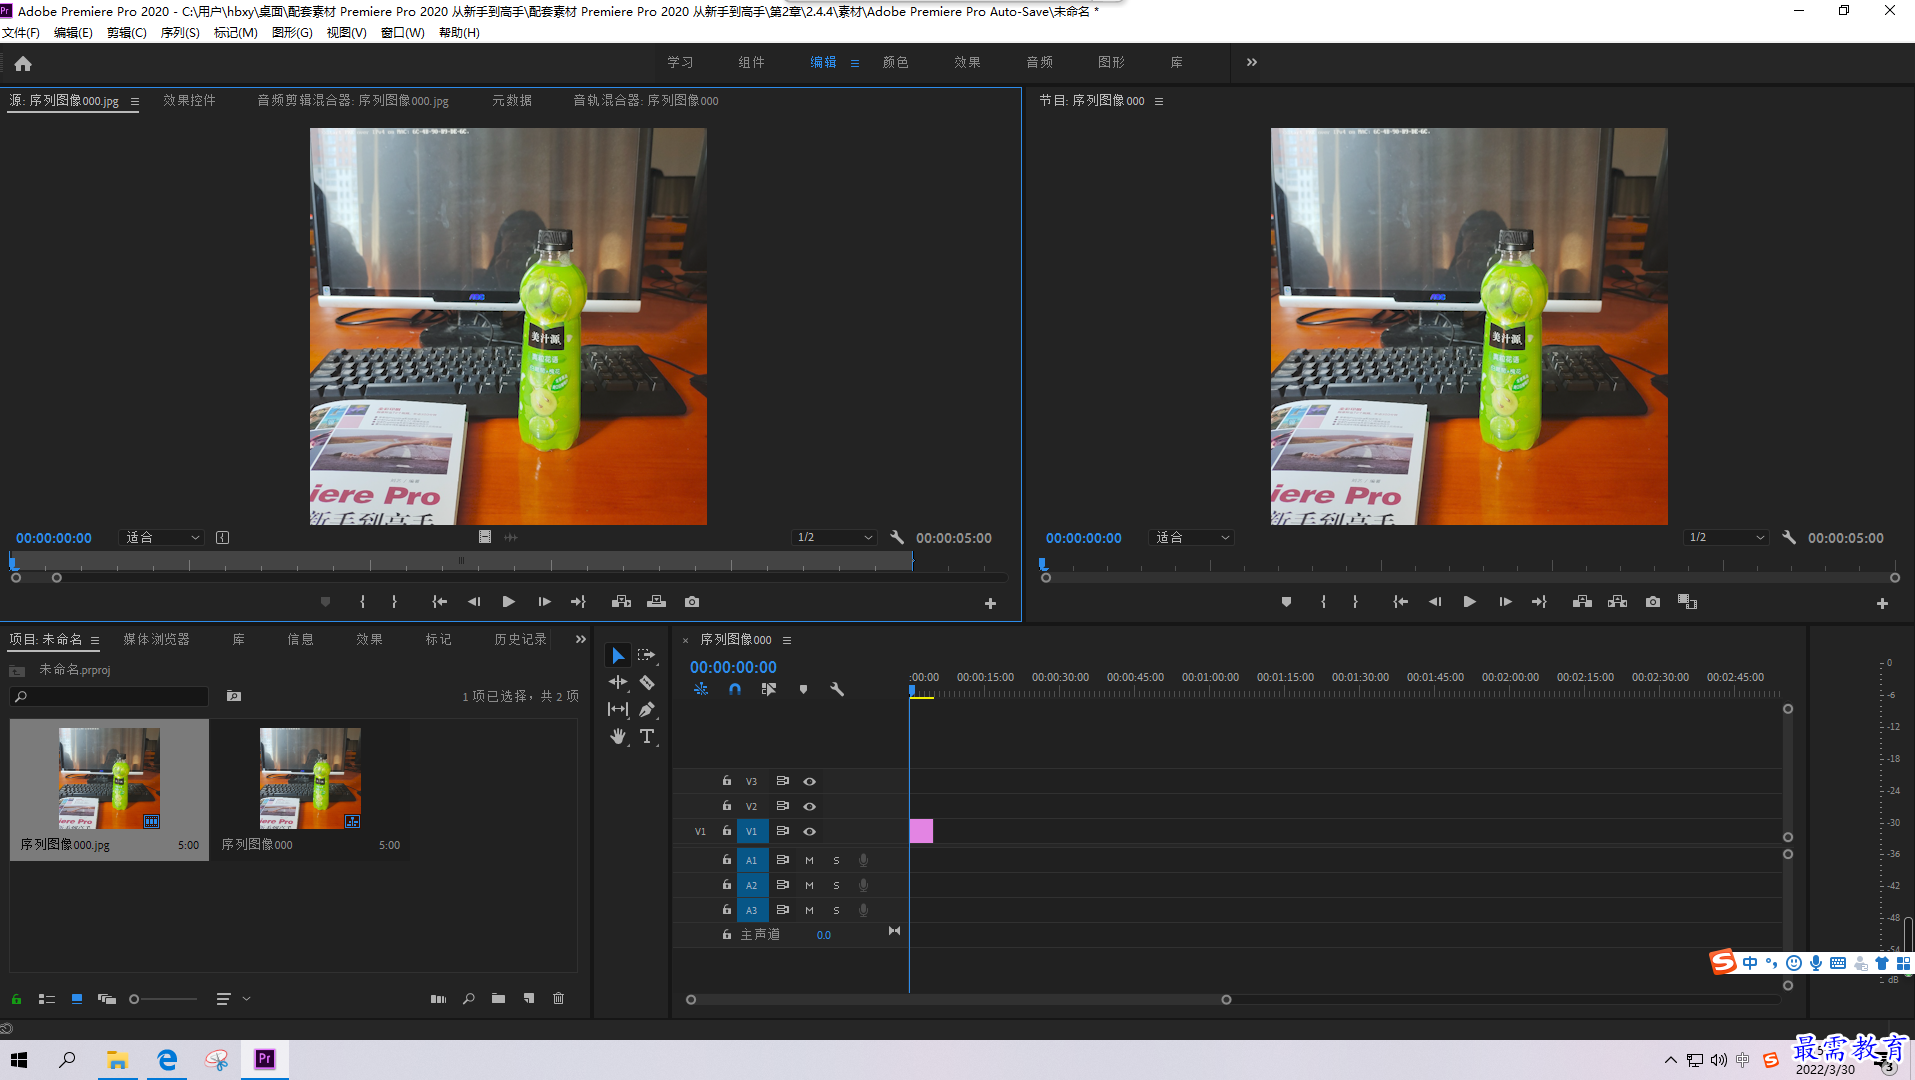The height and width of the screenshot is (1080, 1915).
Task: Select the Pen tool
Action: 647,710
